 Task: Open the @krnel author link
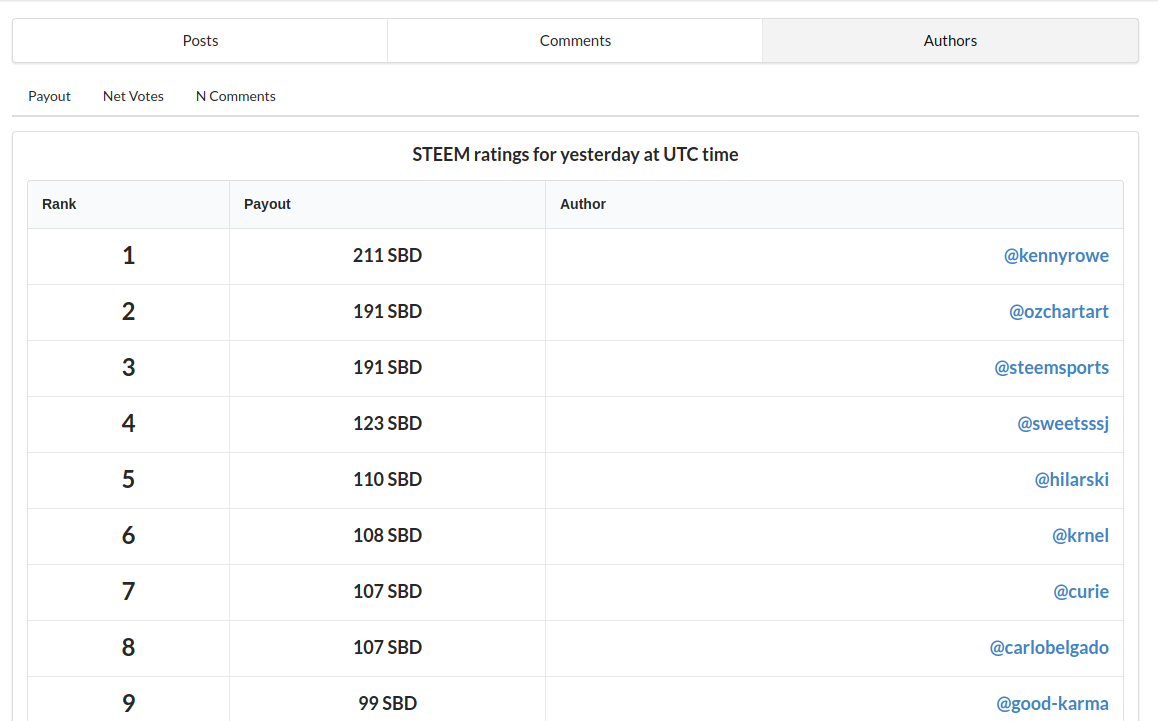coord(1080,536)
